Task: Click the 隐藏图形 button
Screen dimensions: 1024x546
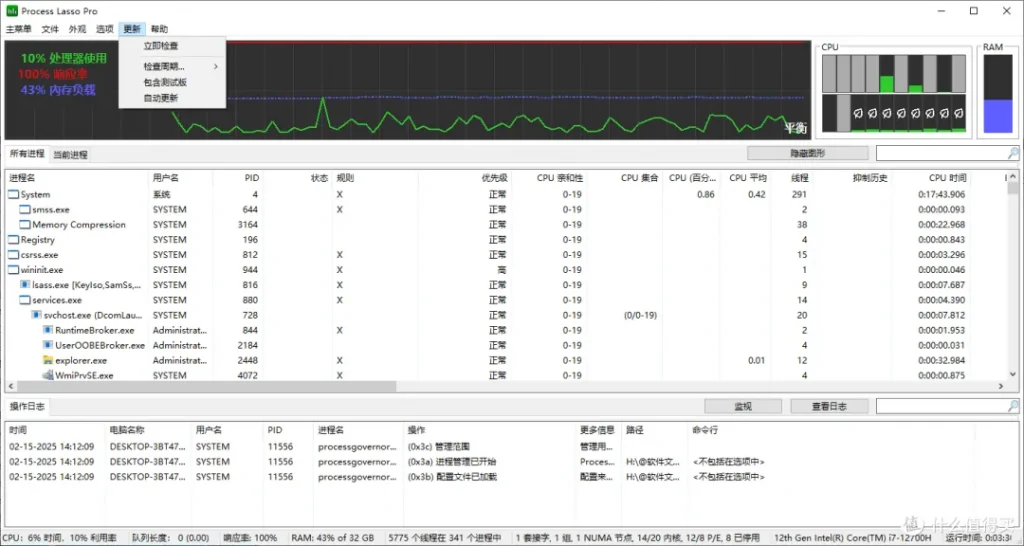Action: pos(808,153)
